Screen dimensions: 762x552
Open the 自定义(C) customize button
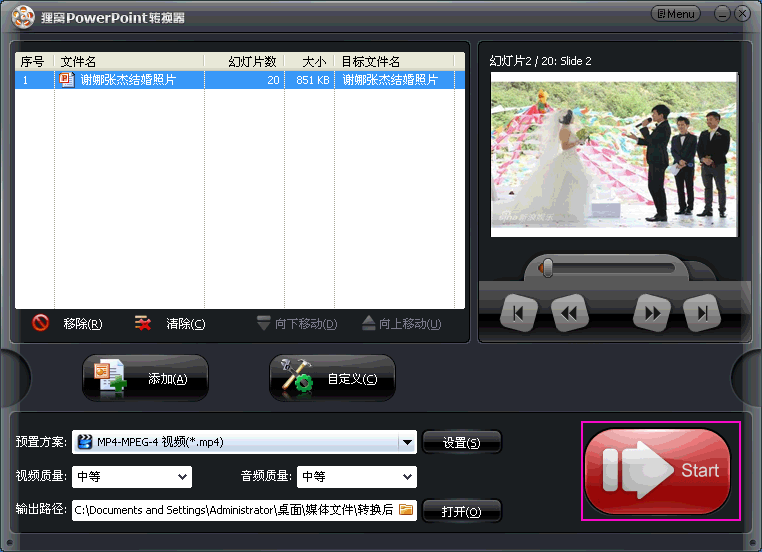[x=332, y=378]
